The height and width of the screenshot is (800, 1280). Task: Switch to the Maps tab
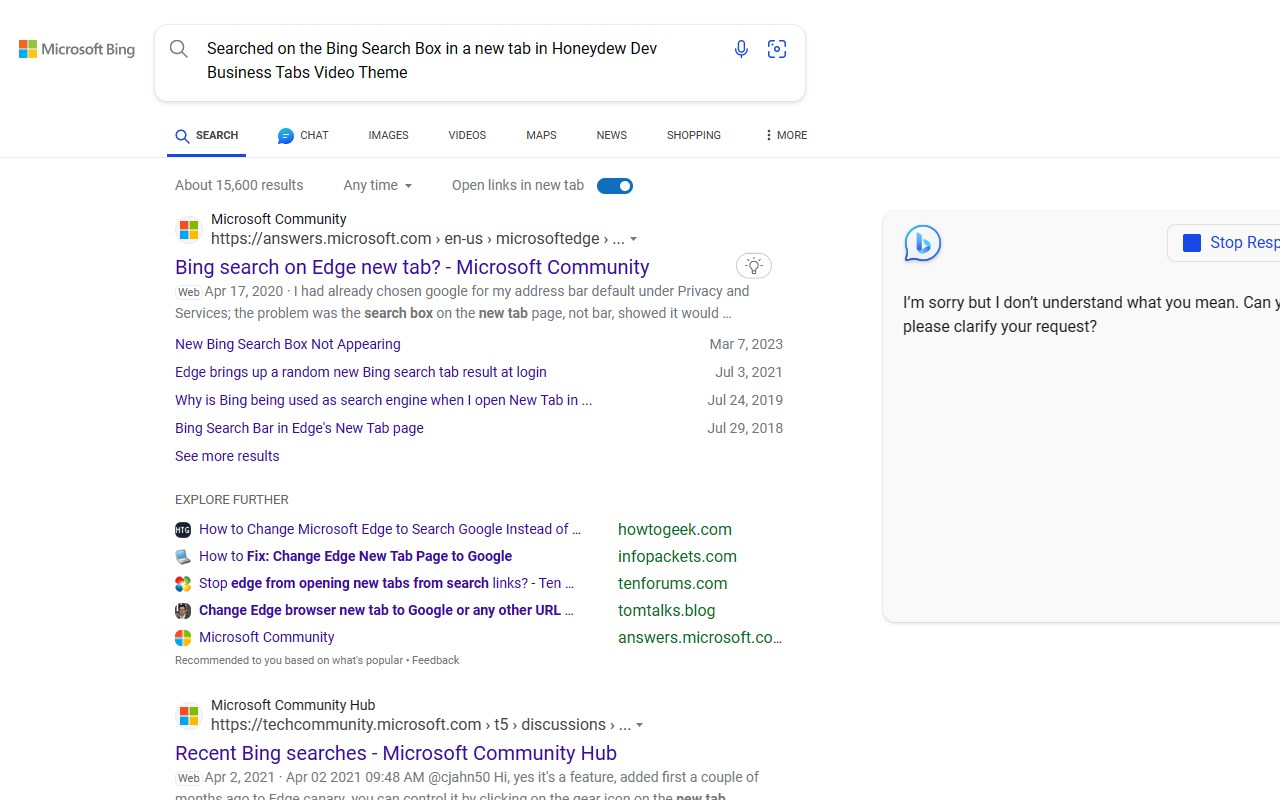[541, 135]
